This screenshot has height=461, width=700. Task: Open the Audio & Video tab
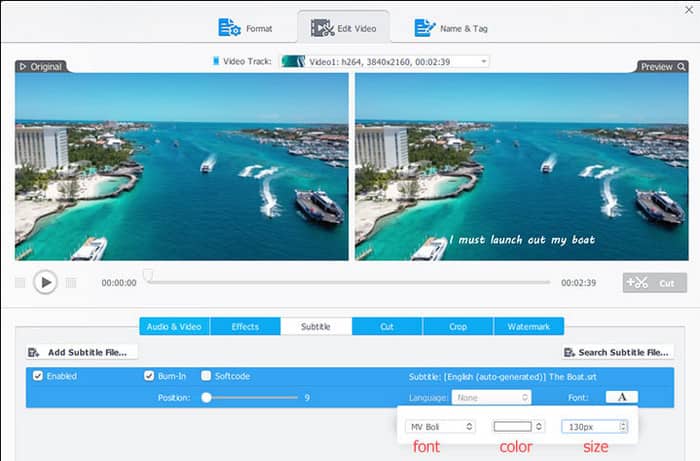click(174, 327)
